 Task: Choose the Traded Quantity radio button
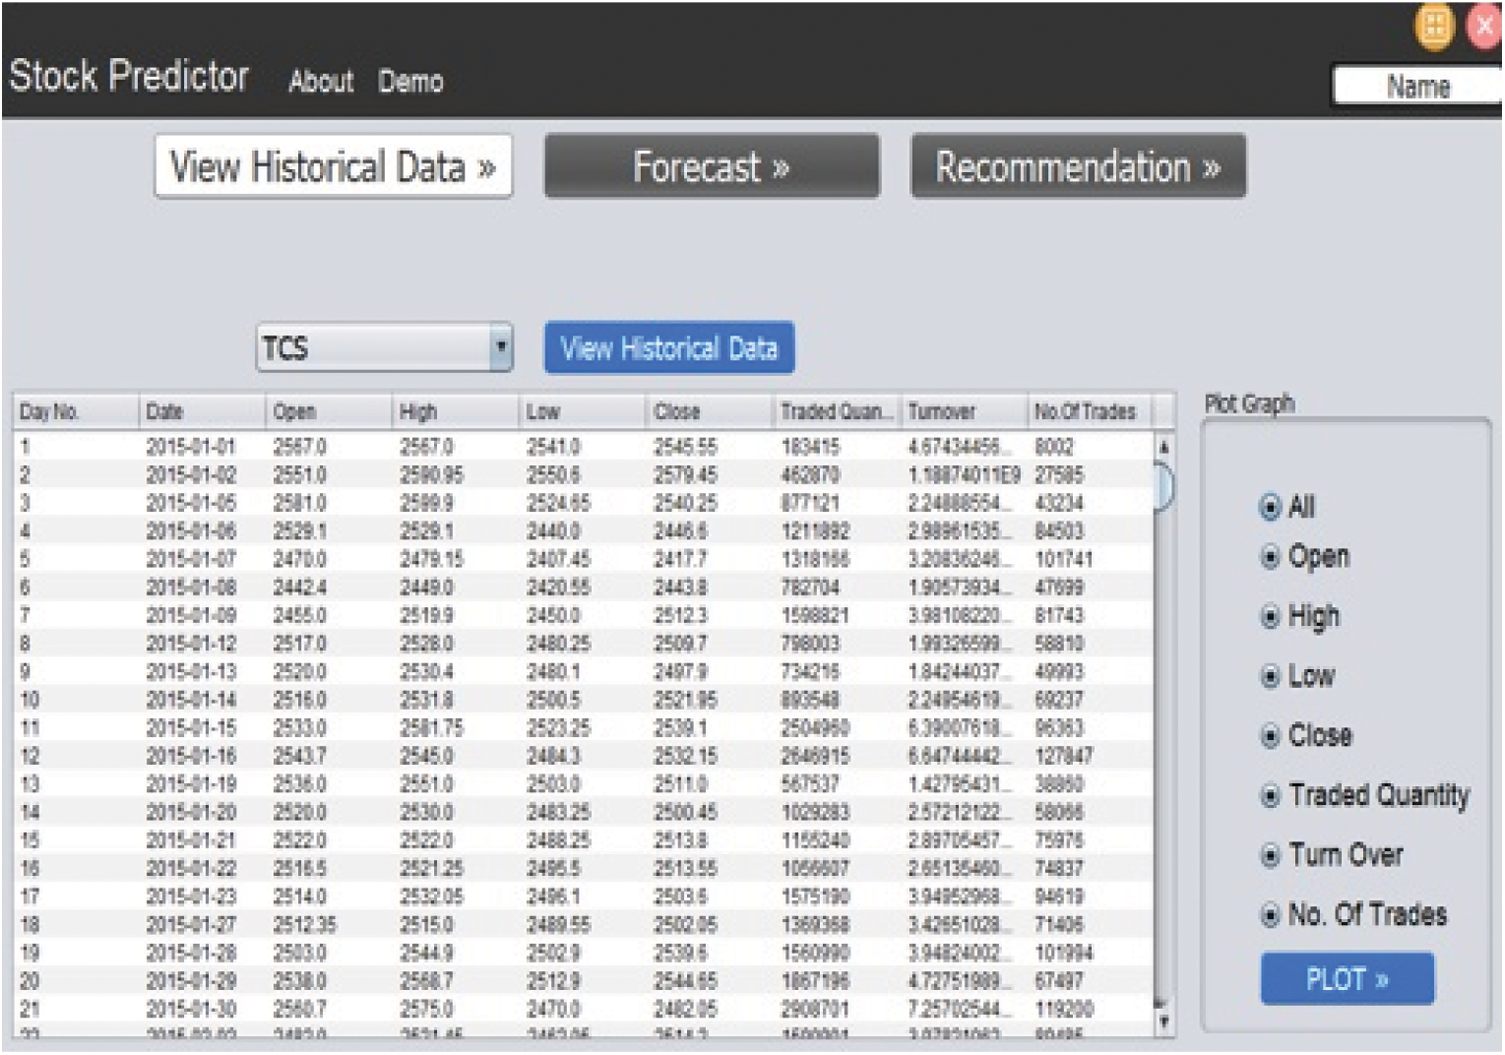[1270, 796]
